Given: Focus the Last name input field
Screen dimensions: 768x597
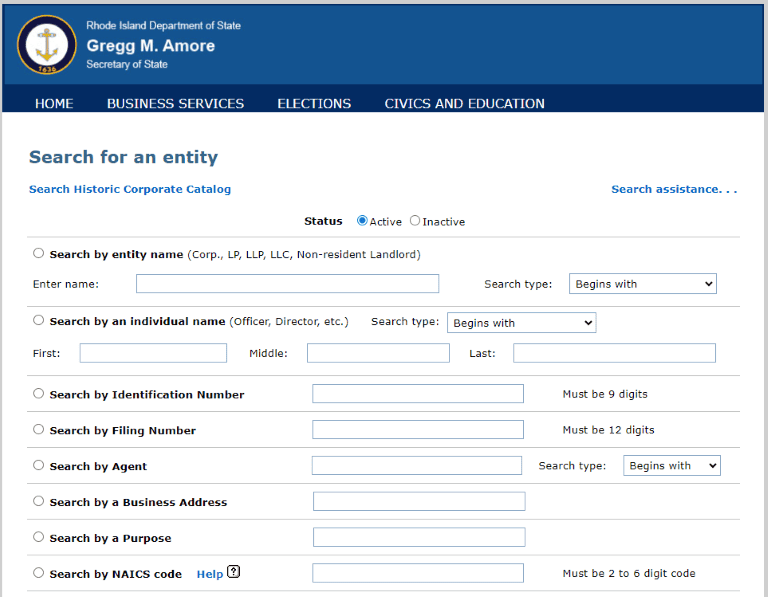Looking at the screenshot, I should [x=614, y=353].
